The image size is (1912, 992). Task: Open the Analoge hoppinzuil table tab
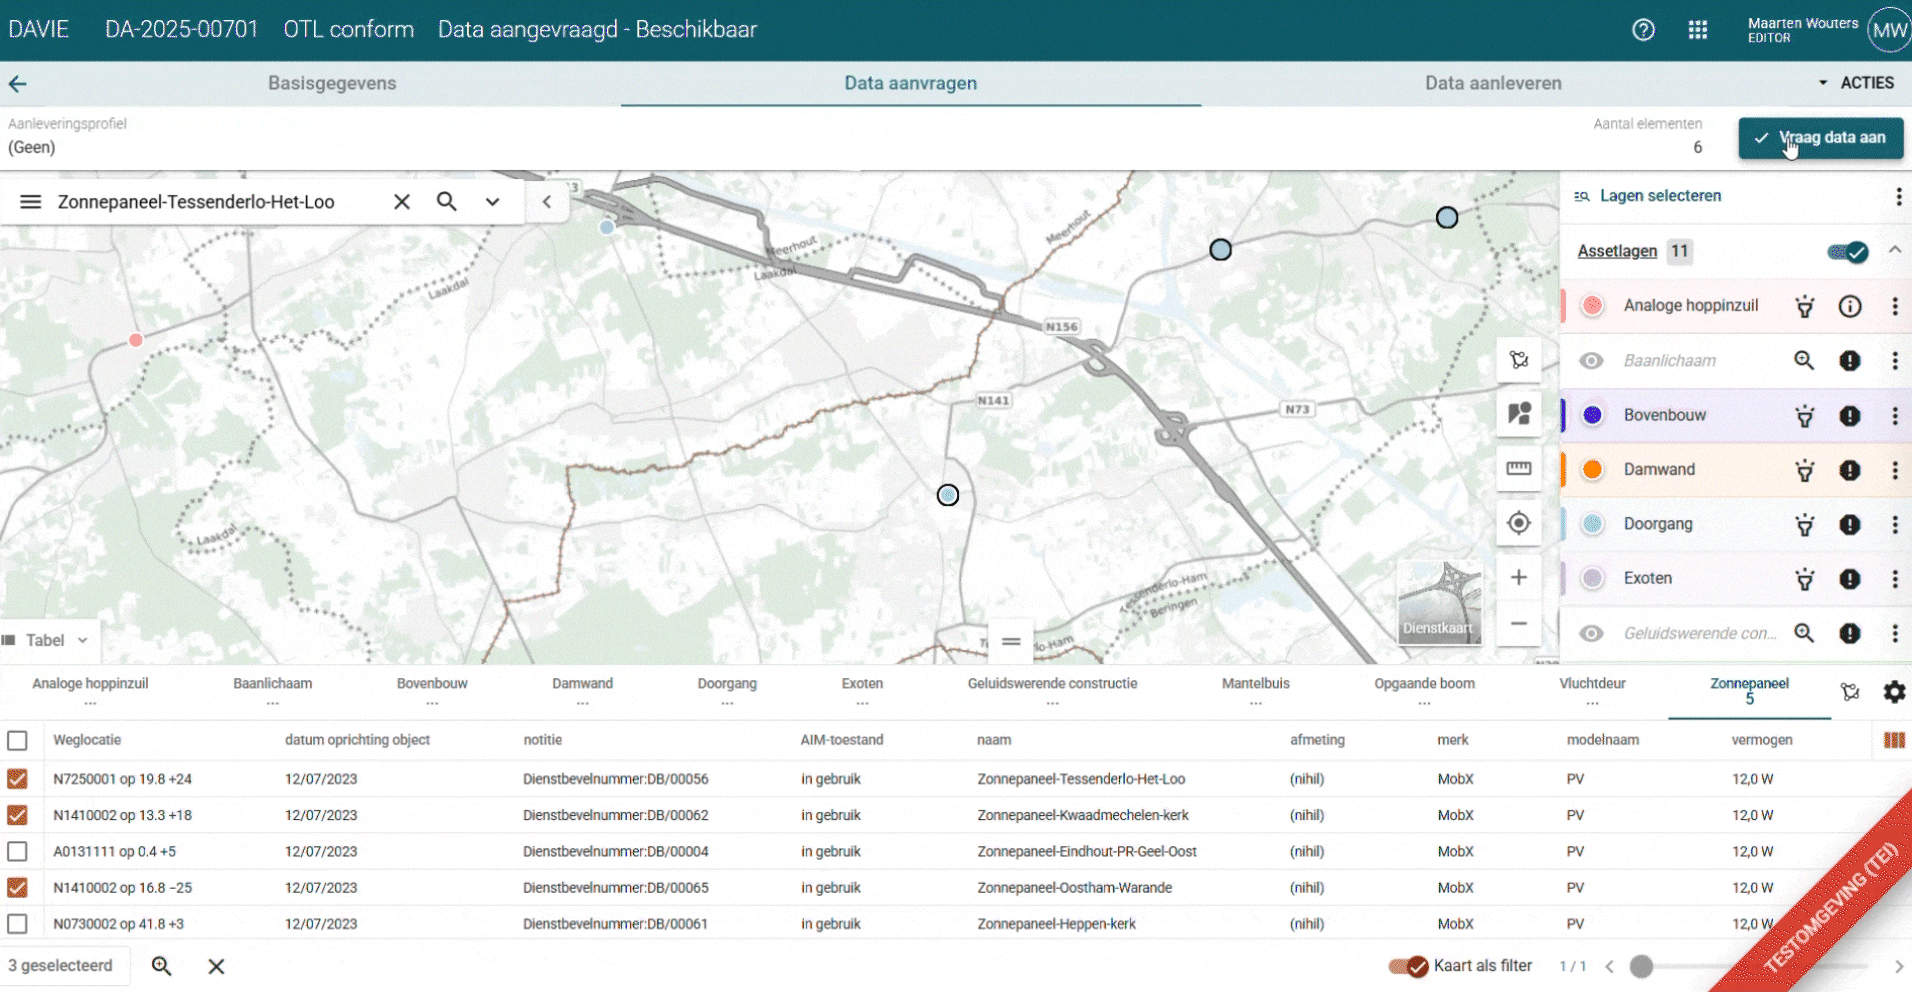(x=90, y=691)
